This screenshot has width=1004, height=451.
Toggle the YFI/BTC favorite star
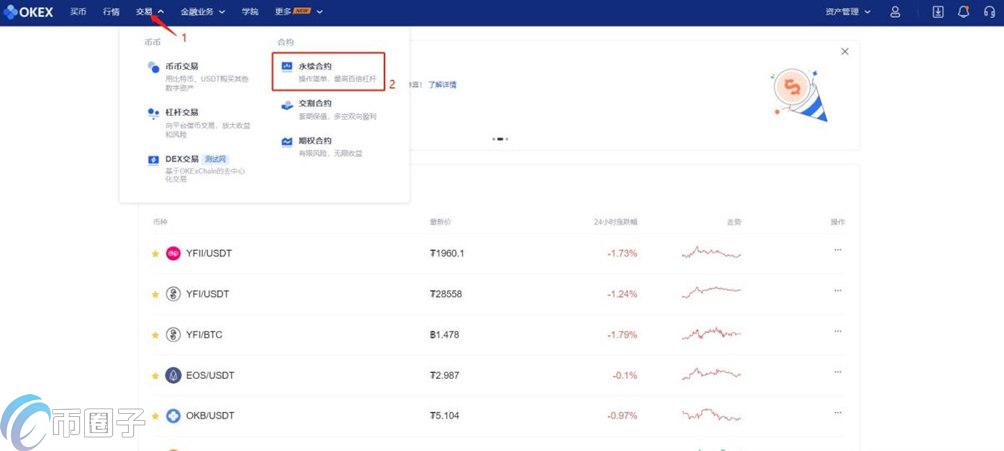155,335
